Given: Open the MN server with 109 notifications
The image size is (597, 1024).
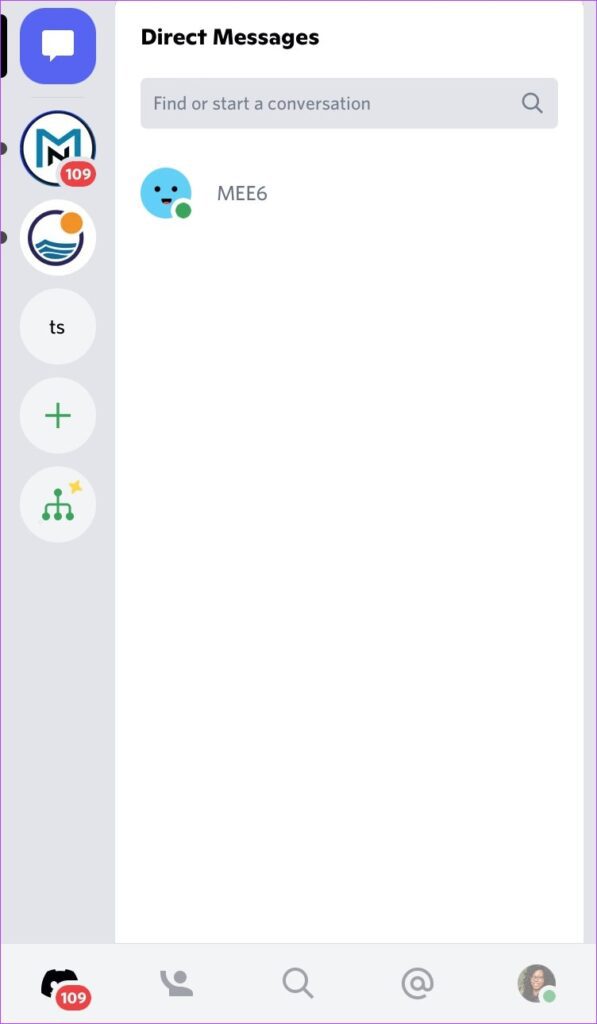Looking at the screenshot, I should pos(57,148).
